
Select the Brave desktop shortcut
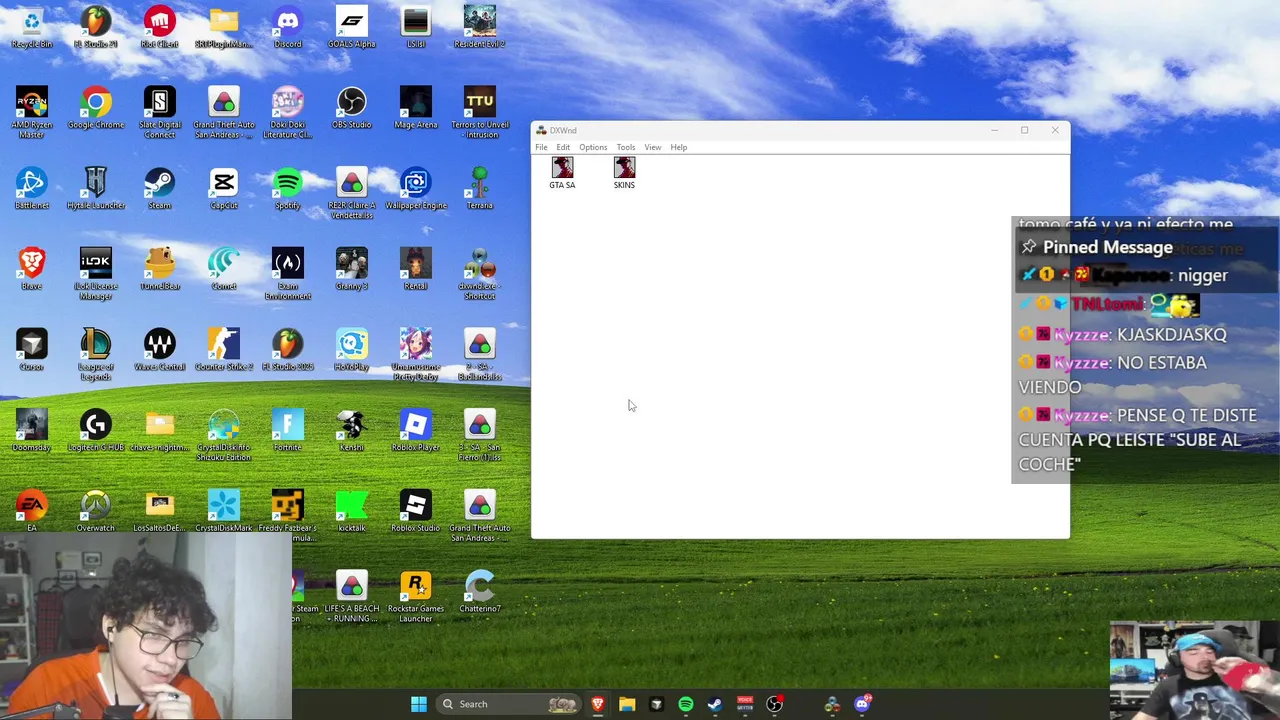[32, 269]
